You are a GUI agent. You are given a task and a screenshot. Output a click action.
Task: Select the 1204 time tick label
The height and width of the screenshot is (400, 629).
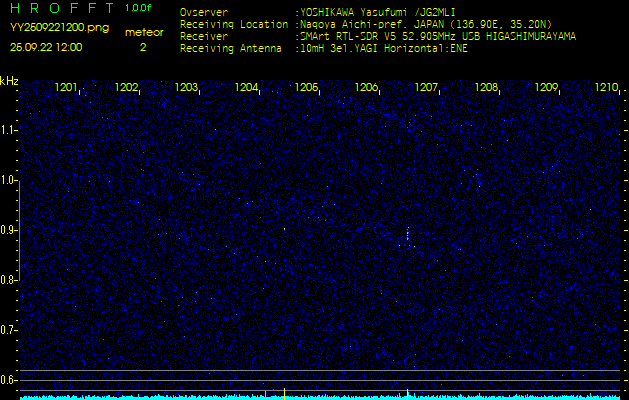[x=246, y=88]
